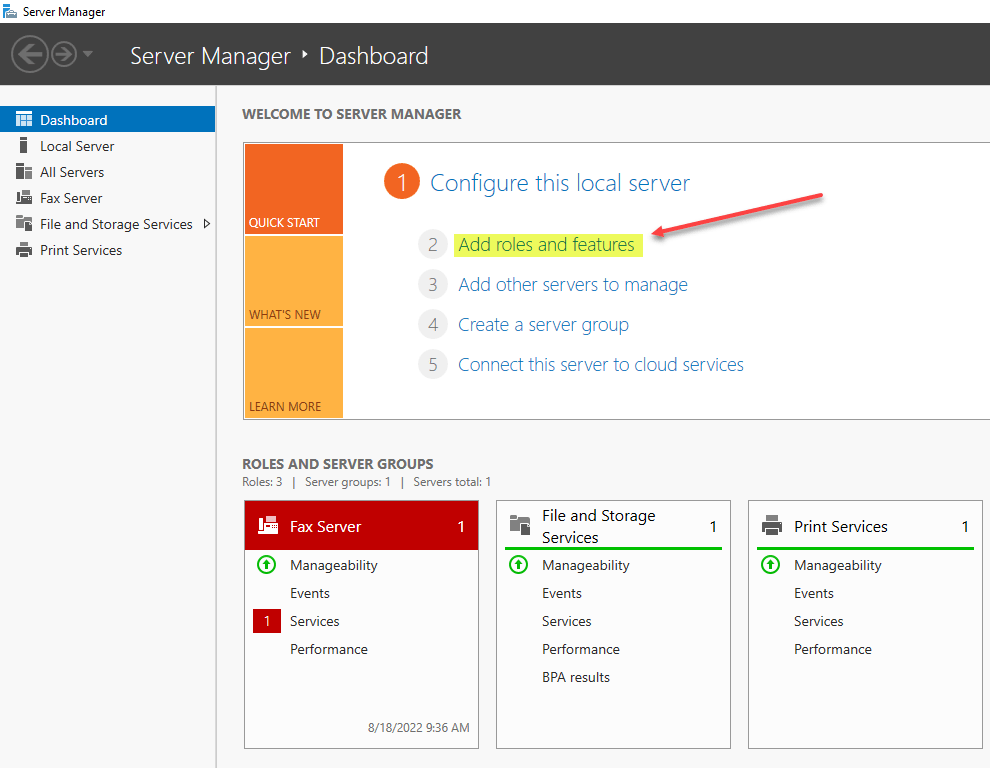Click the All Servers icon in sidebar
The height and width of the screenshot is (768, 990).
click(24, 172)
